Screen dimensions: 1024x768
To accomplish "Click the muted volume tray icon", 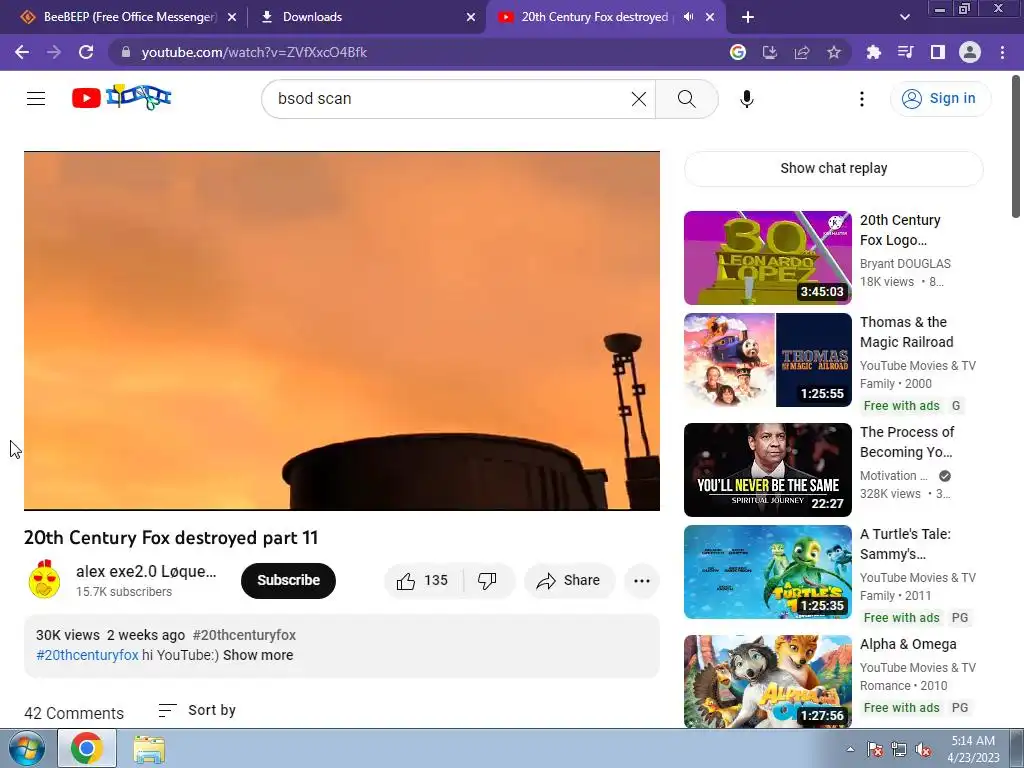I will [x=923, y=749].
